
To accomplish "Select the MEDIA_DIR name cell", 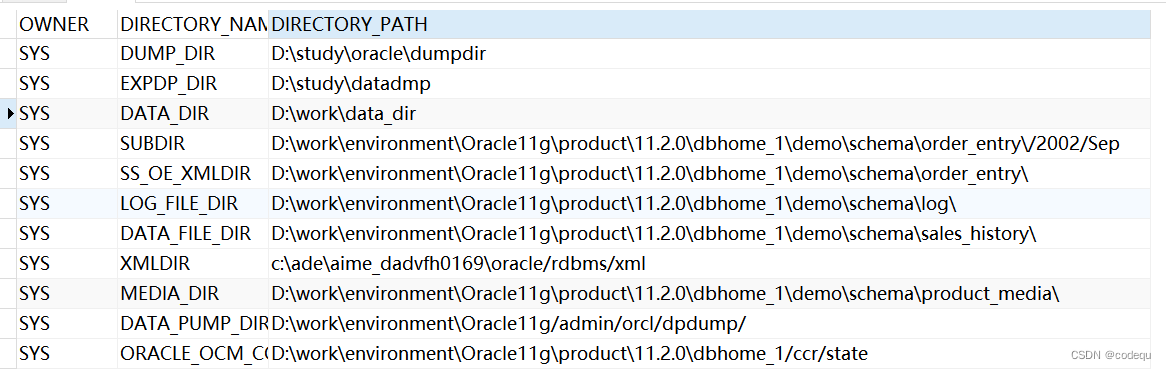I will (193, 293).
